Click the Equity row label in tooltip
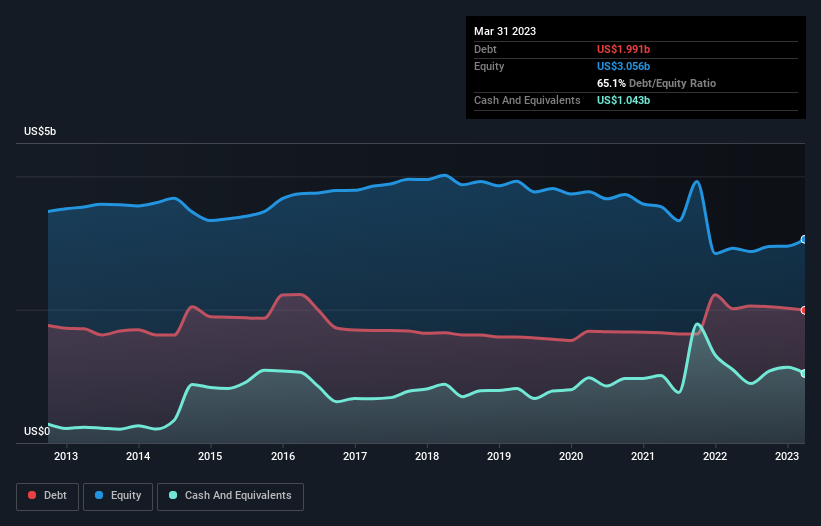 pos(489,66)
